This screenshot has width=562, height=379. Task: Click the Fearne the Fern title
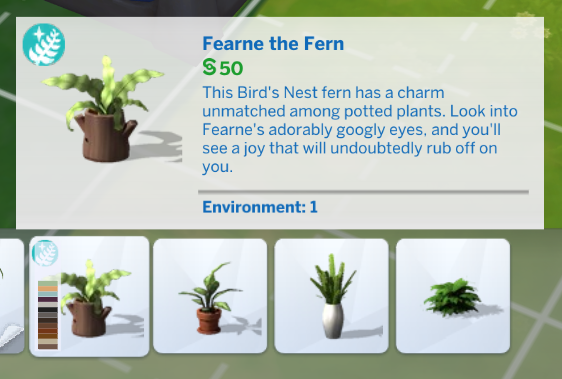pos(273,44)
